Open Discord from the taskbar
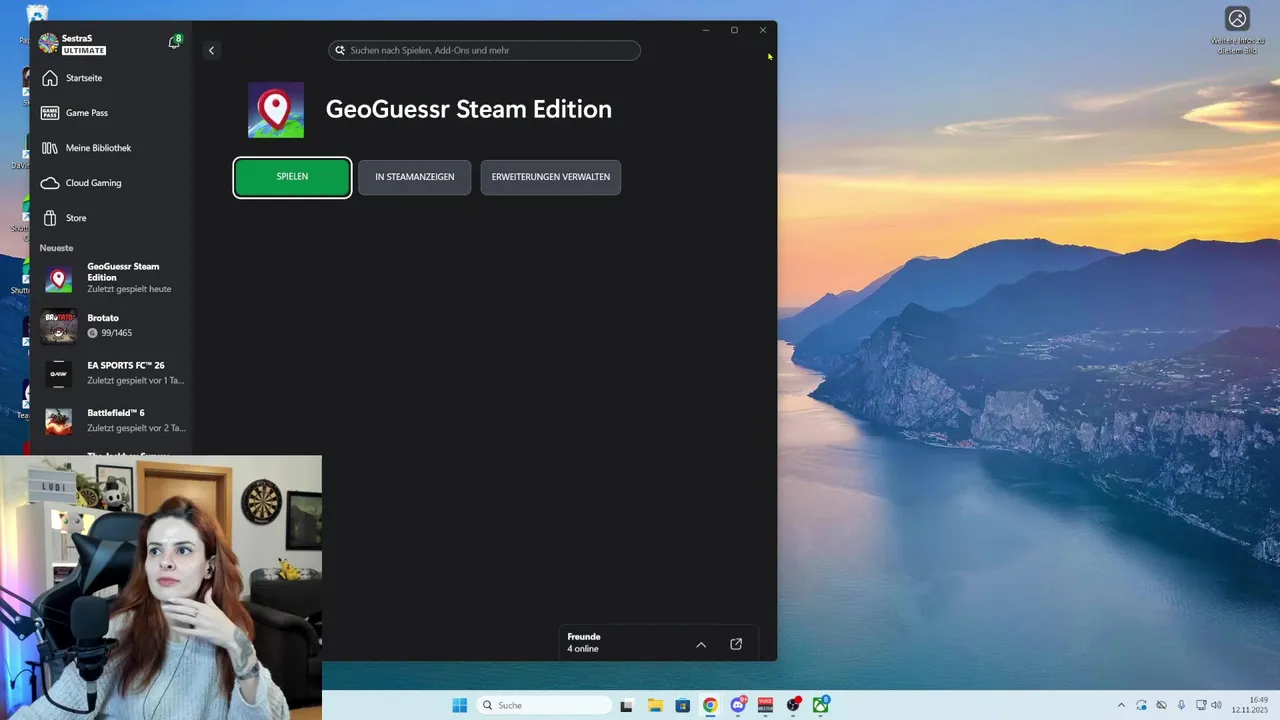 tap(738, 705)
